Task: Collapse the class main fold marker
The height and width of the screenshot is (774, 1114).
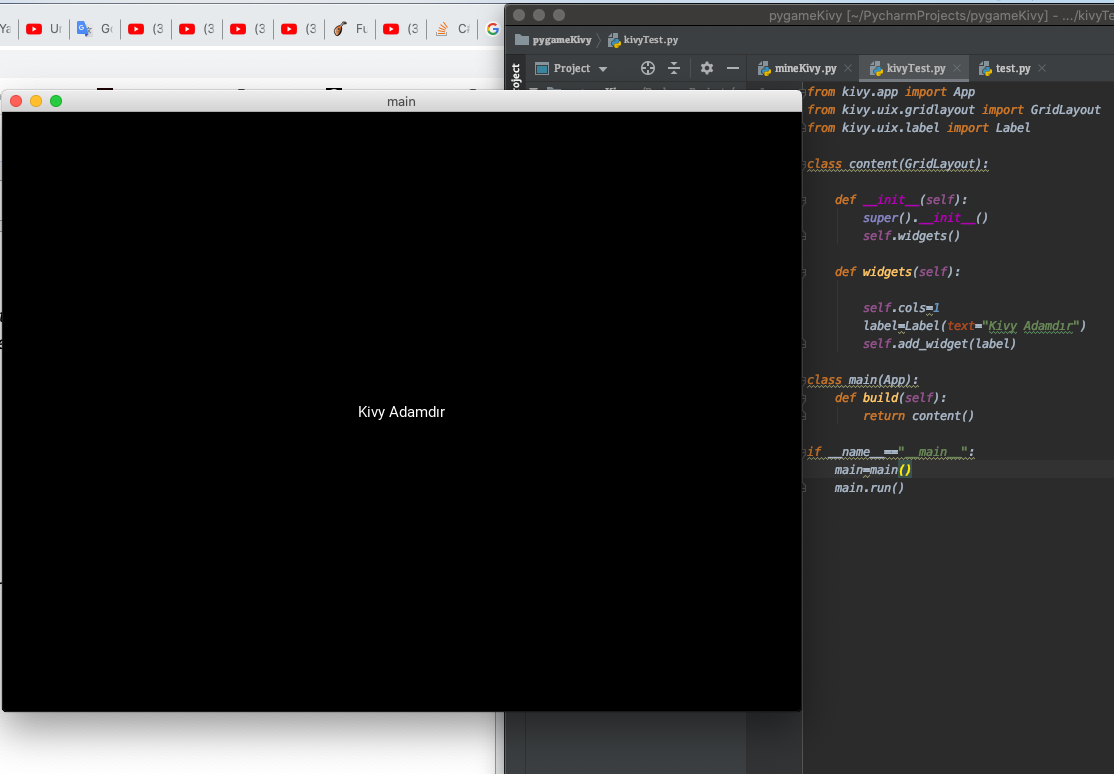Action: (805, 380)
